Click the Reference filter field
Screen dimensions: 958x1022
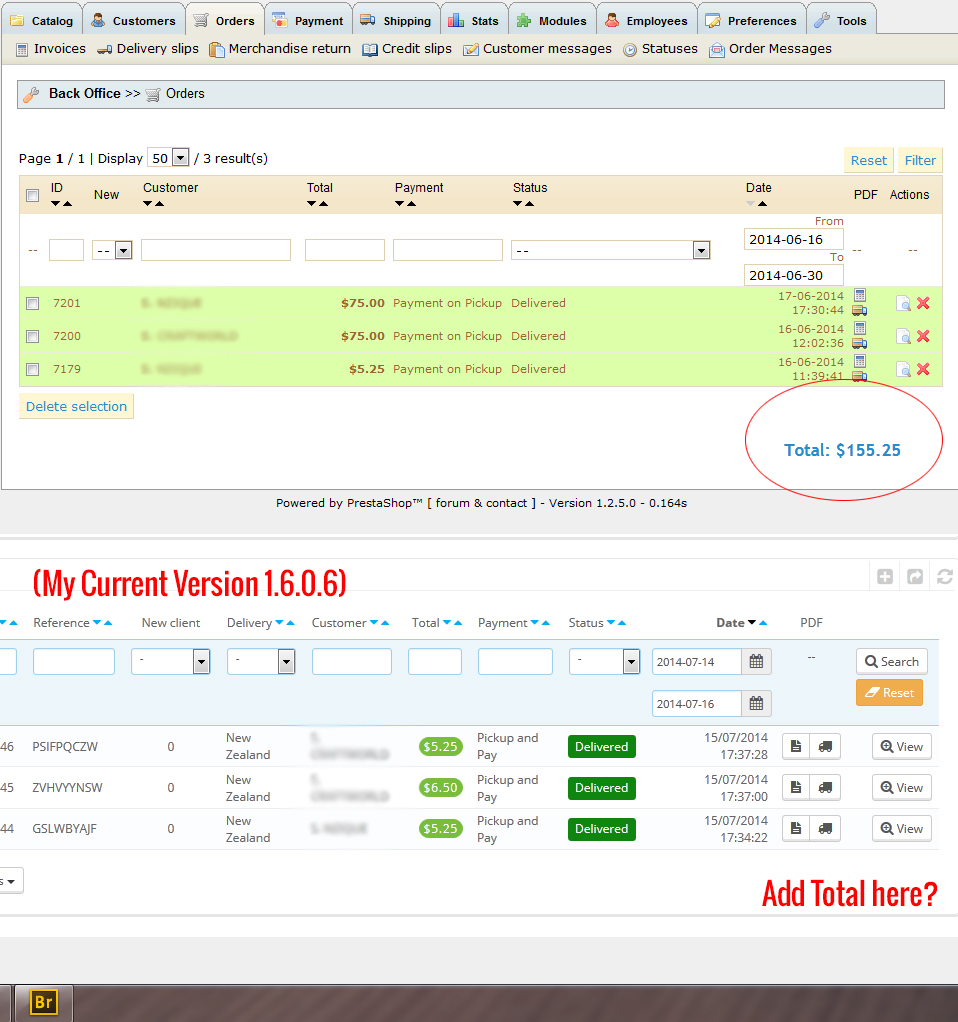coord(74,662)
